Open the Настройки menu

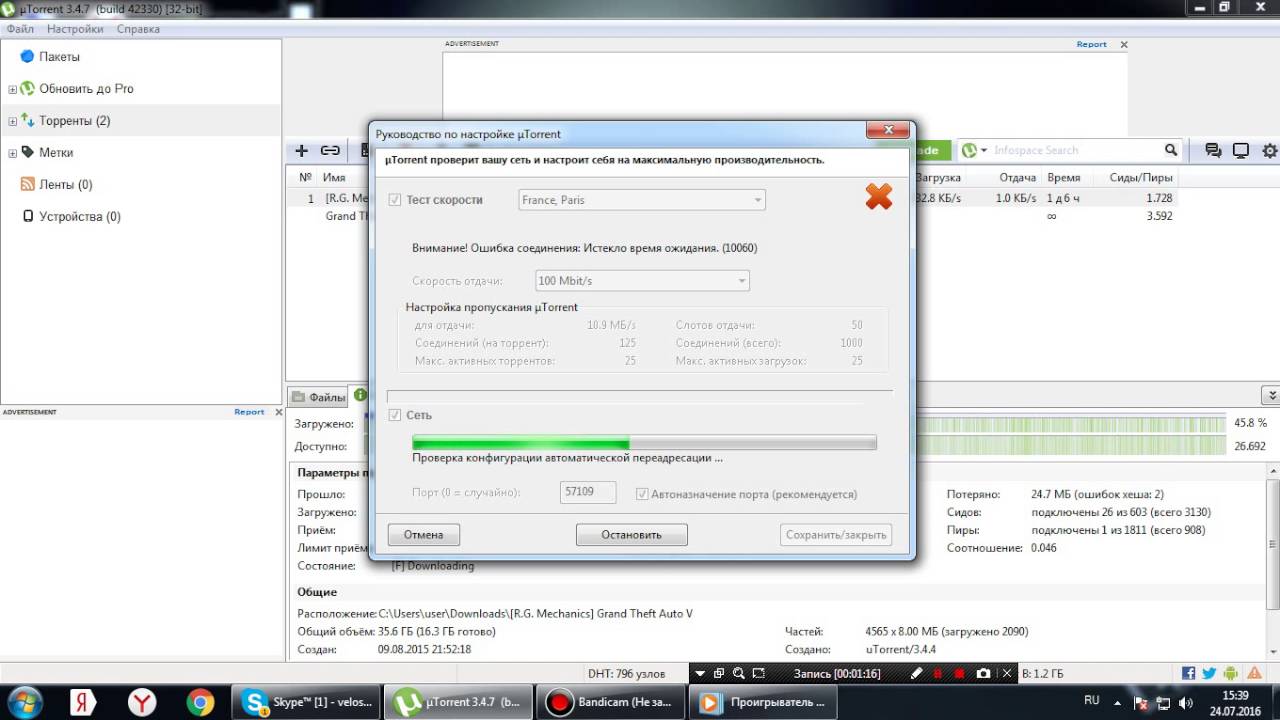click(75, 29)
